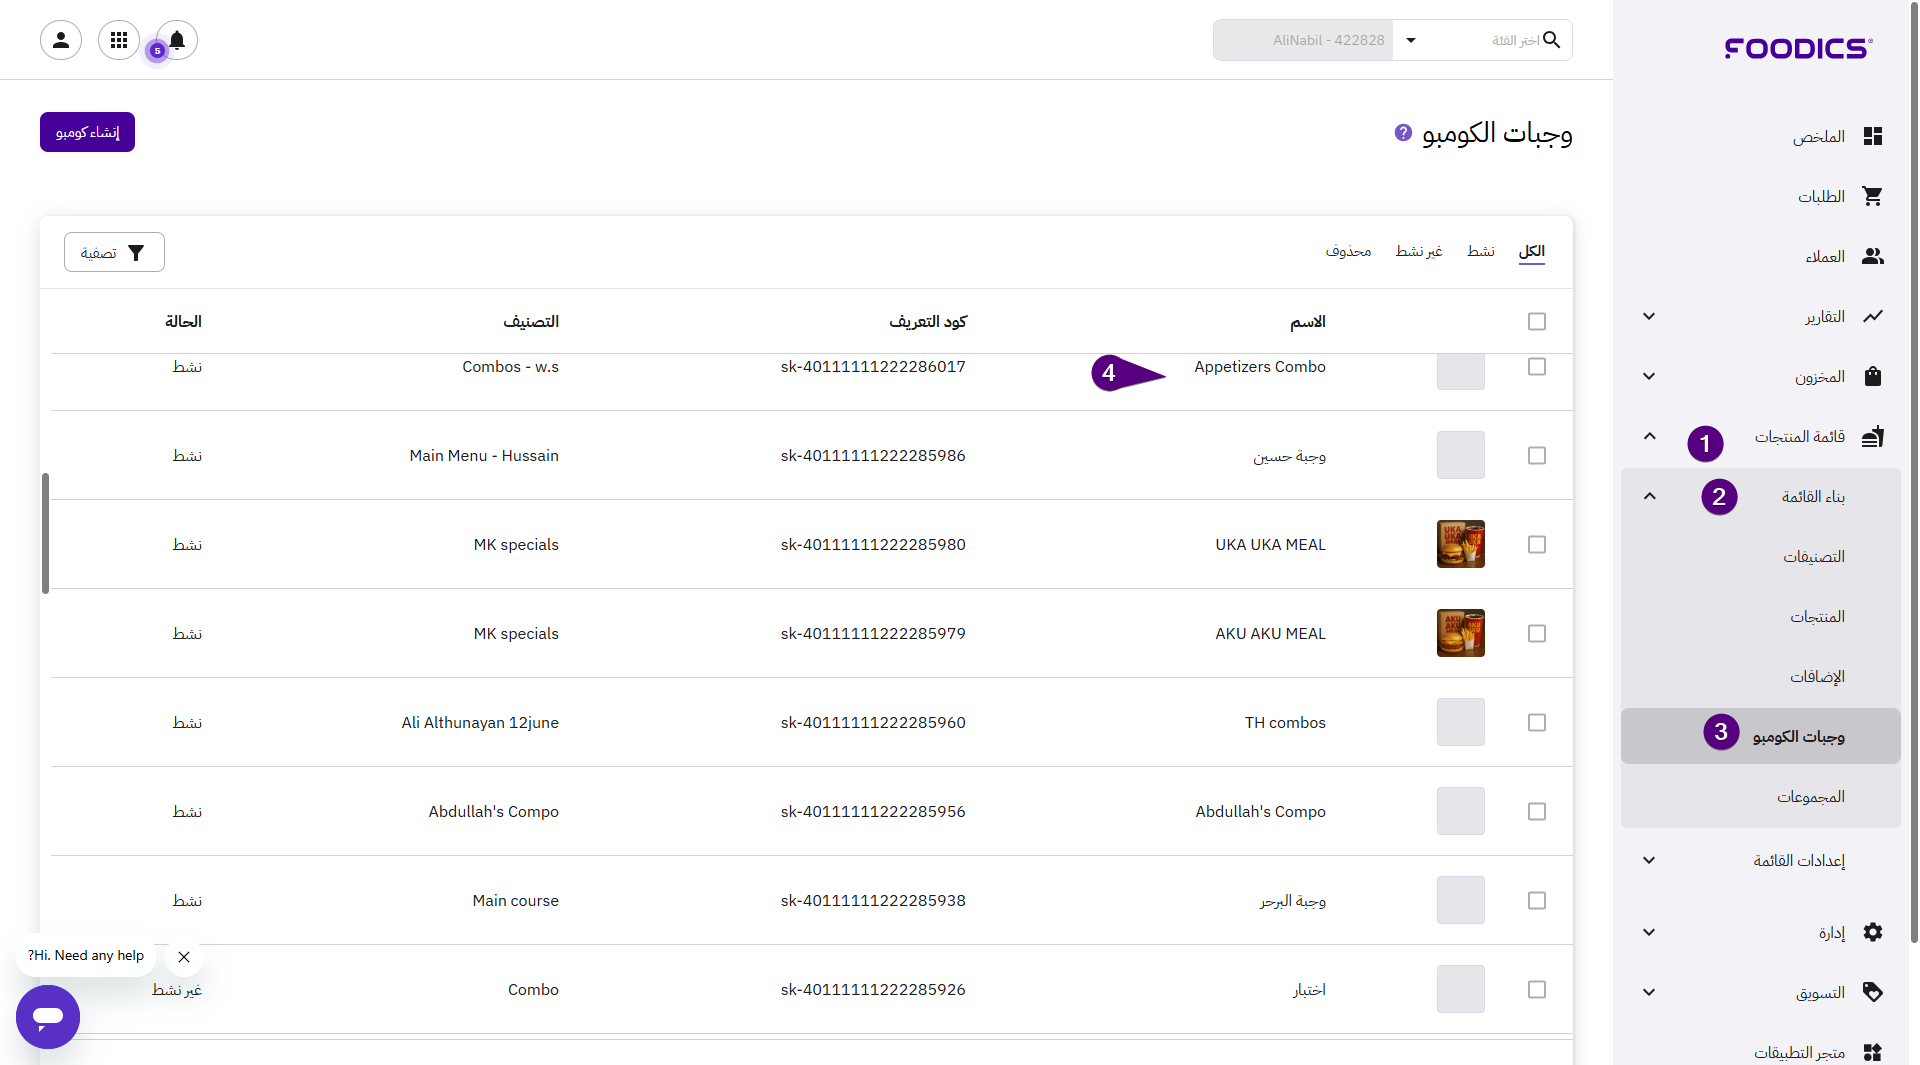Image resolution: width=1920 pixels, height=1065 pixels.
Task: Close the 'Hi. Need any help' popup
Action: click(x=184, y=957)
